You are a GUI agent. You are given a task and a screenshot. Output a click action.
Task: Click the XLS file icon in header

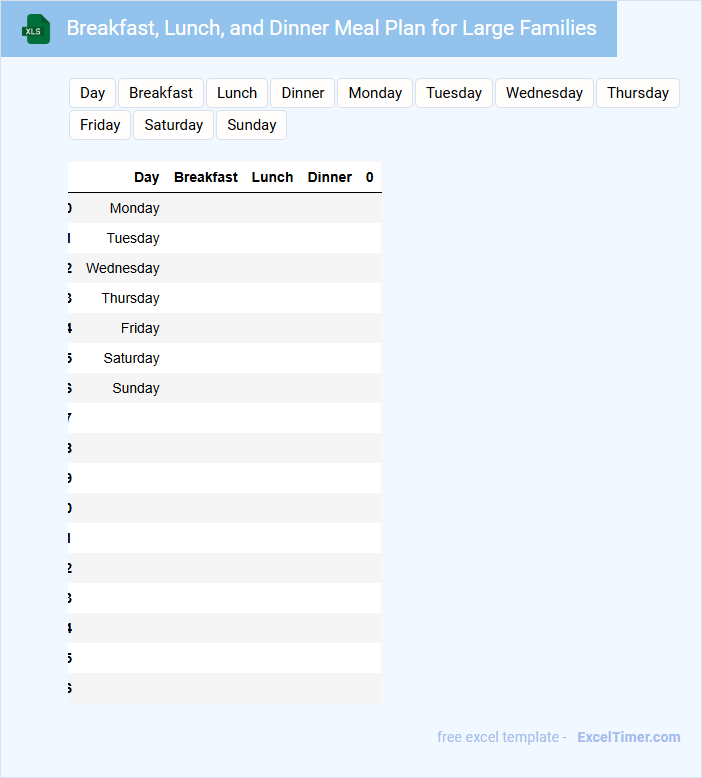coord(36,29)
